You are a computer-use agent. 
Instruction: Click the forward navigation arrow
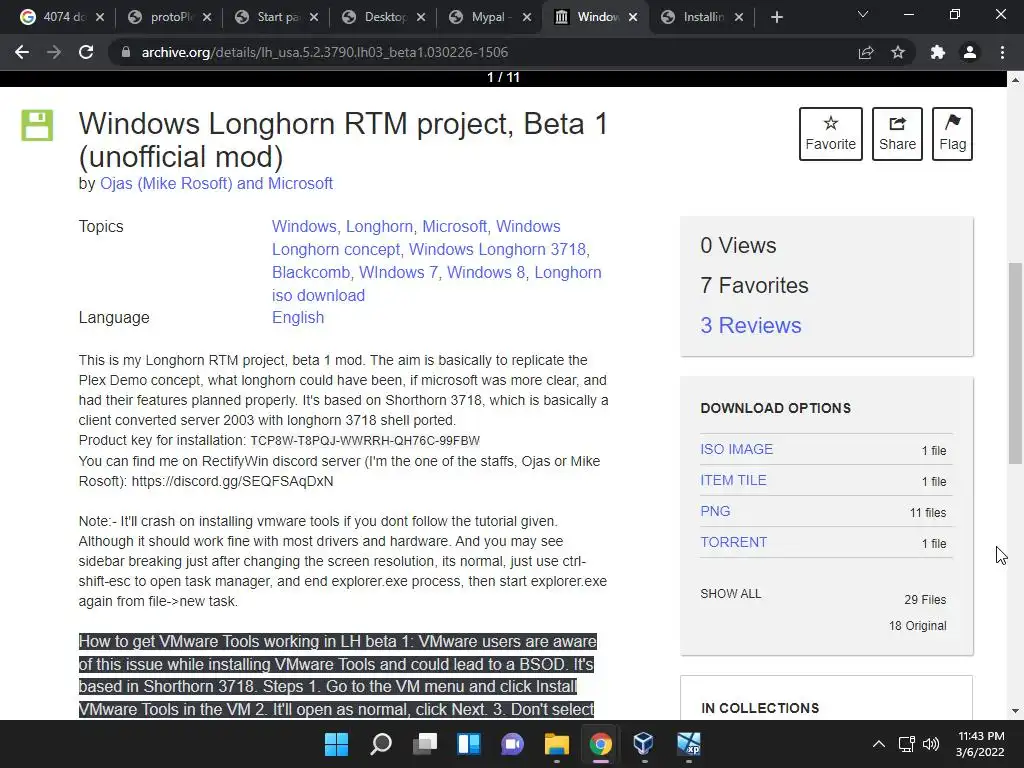coord(54,52)
